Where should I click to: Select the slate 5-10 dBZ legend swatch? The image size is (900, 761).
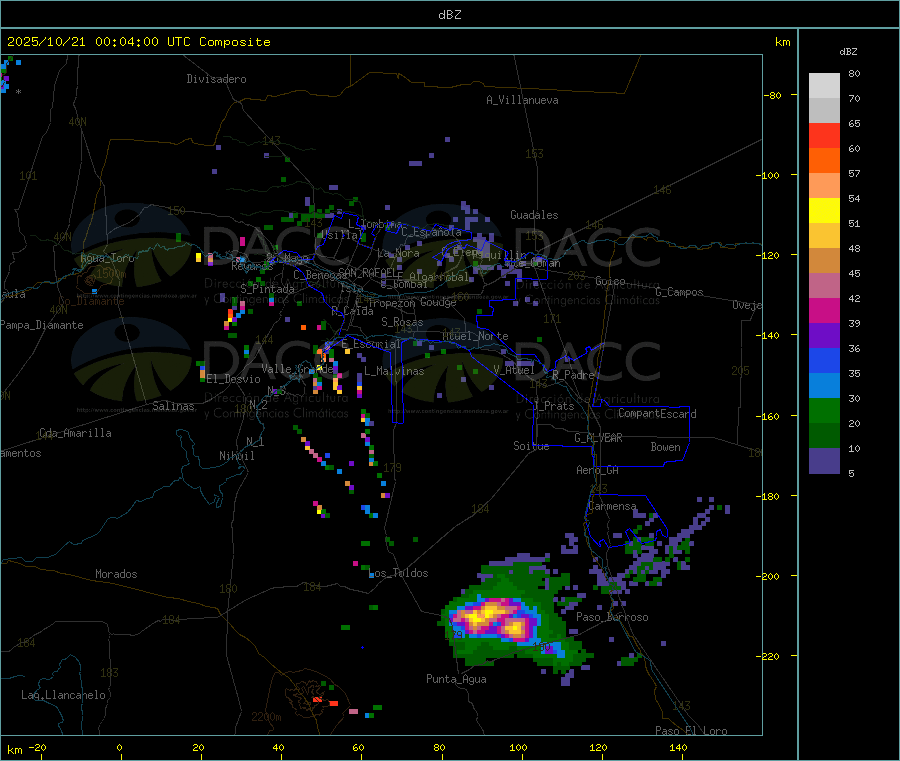click(824, 461)
